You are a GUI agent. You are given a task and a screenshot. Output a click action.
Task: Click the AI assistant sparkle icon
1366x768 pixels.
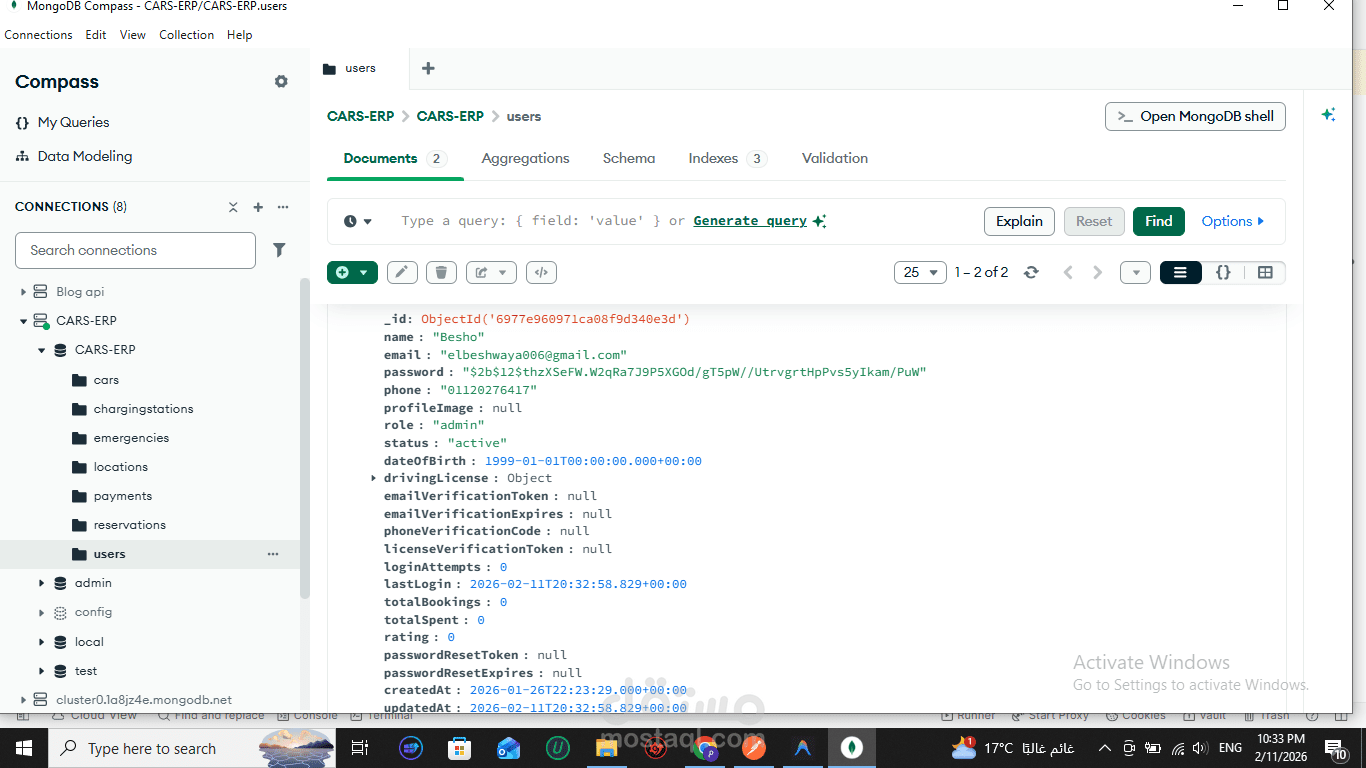tap(1328, 115)
